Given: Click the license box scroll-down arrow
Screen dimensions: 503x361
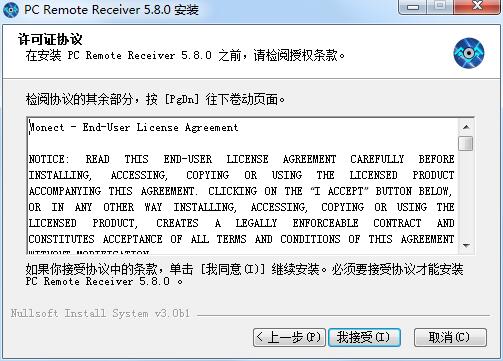Looking at the screenshot, I should (466, 246).
